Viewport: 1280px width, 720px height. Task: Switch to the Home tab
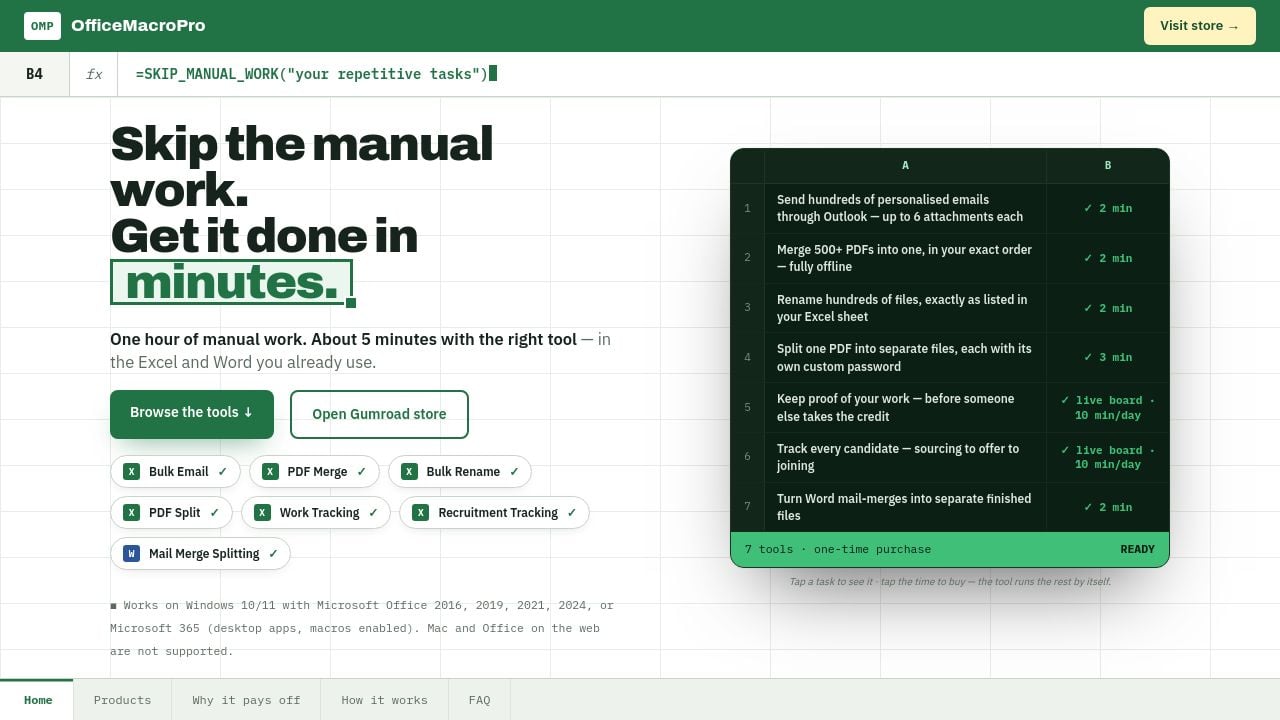37,700
